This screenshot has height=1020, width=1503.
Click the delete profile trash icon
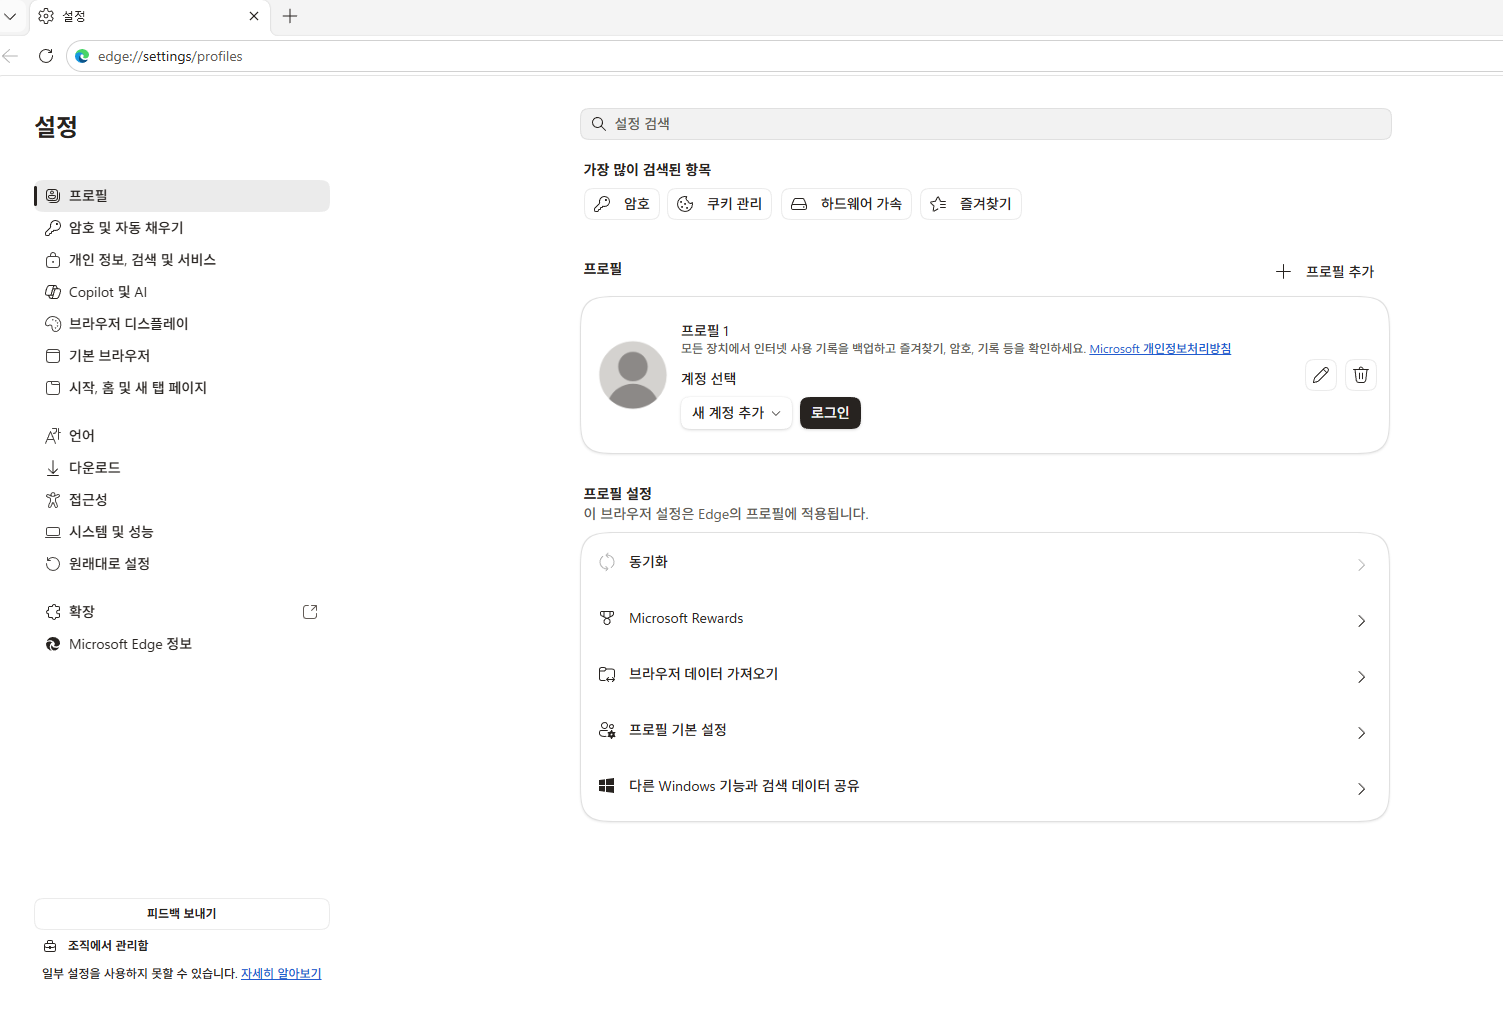[x=1361, y=375]
